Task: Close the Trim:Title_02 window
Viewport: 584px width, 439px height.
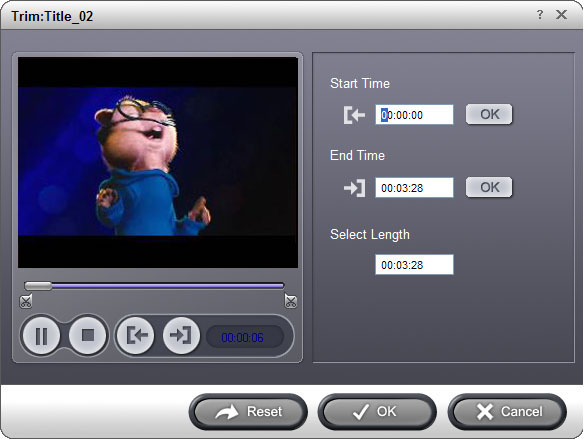Action: (x=561, y=15)
